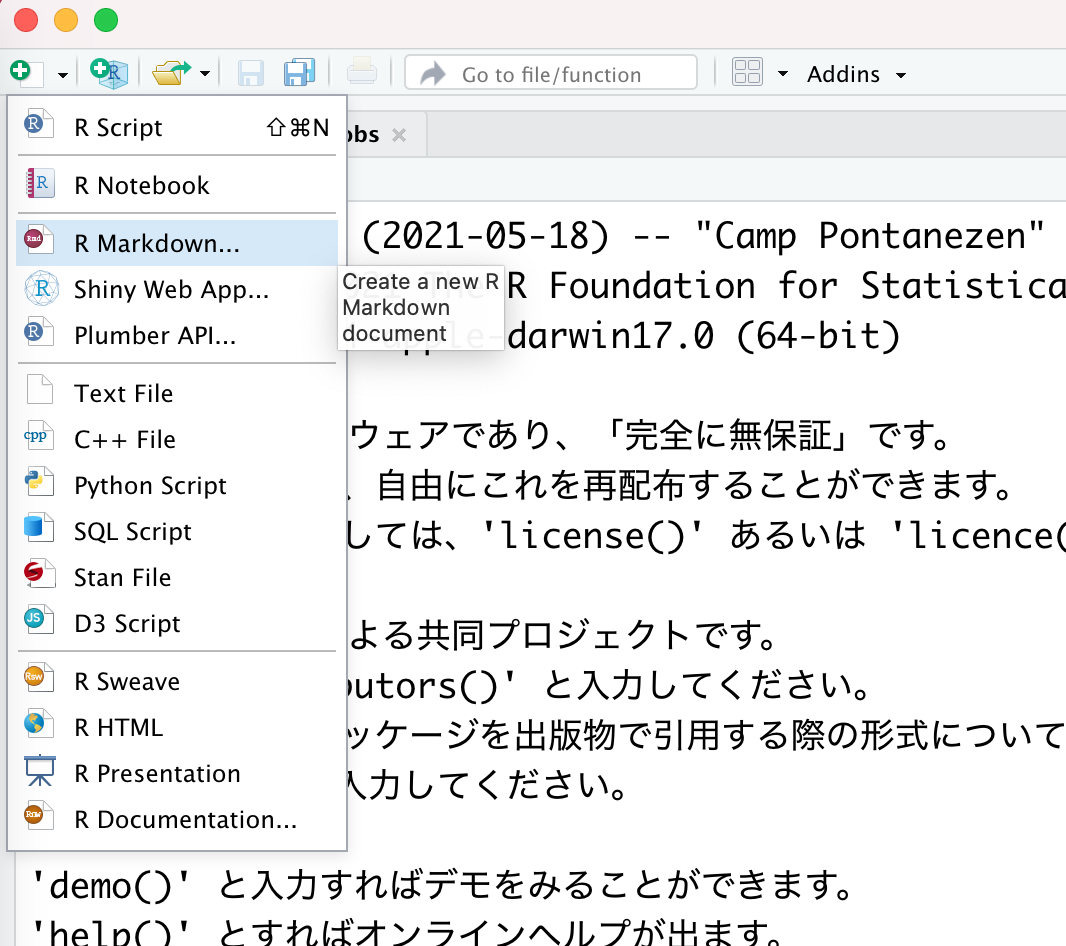Close the Jobs tab

pyautogui.click(x=399, y=135)
